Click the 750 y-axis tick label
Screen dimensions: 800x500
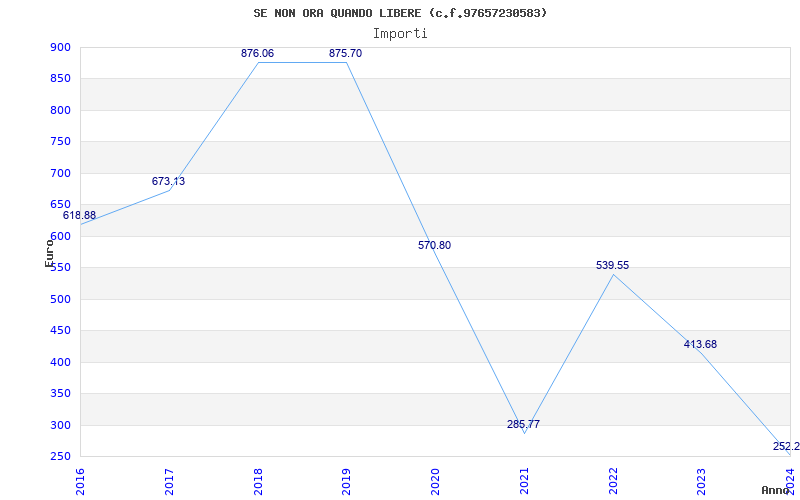[x=60, y=142]
